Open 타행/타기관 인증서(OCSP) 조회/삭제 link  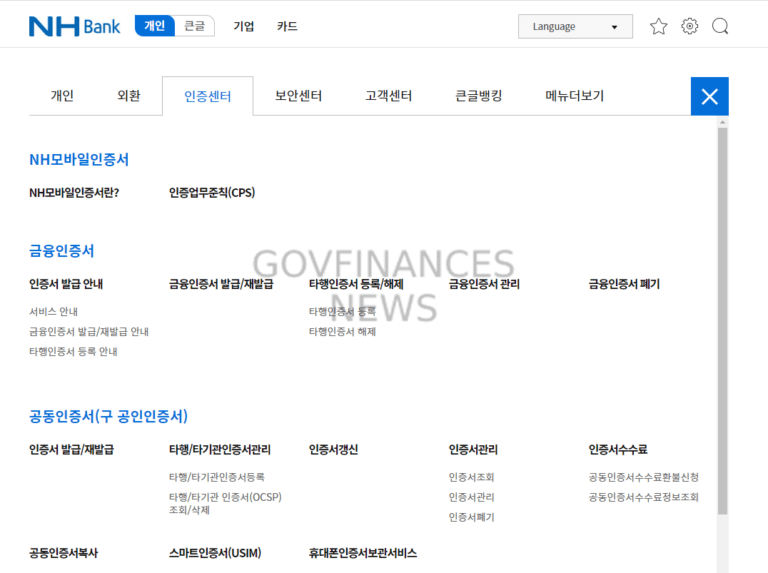(225, 503)
